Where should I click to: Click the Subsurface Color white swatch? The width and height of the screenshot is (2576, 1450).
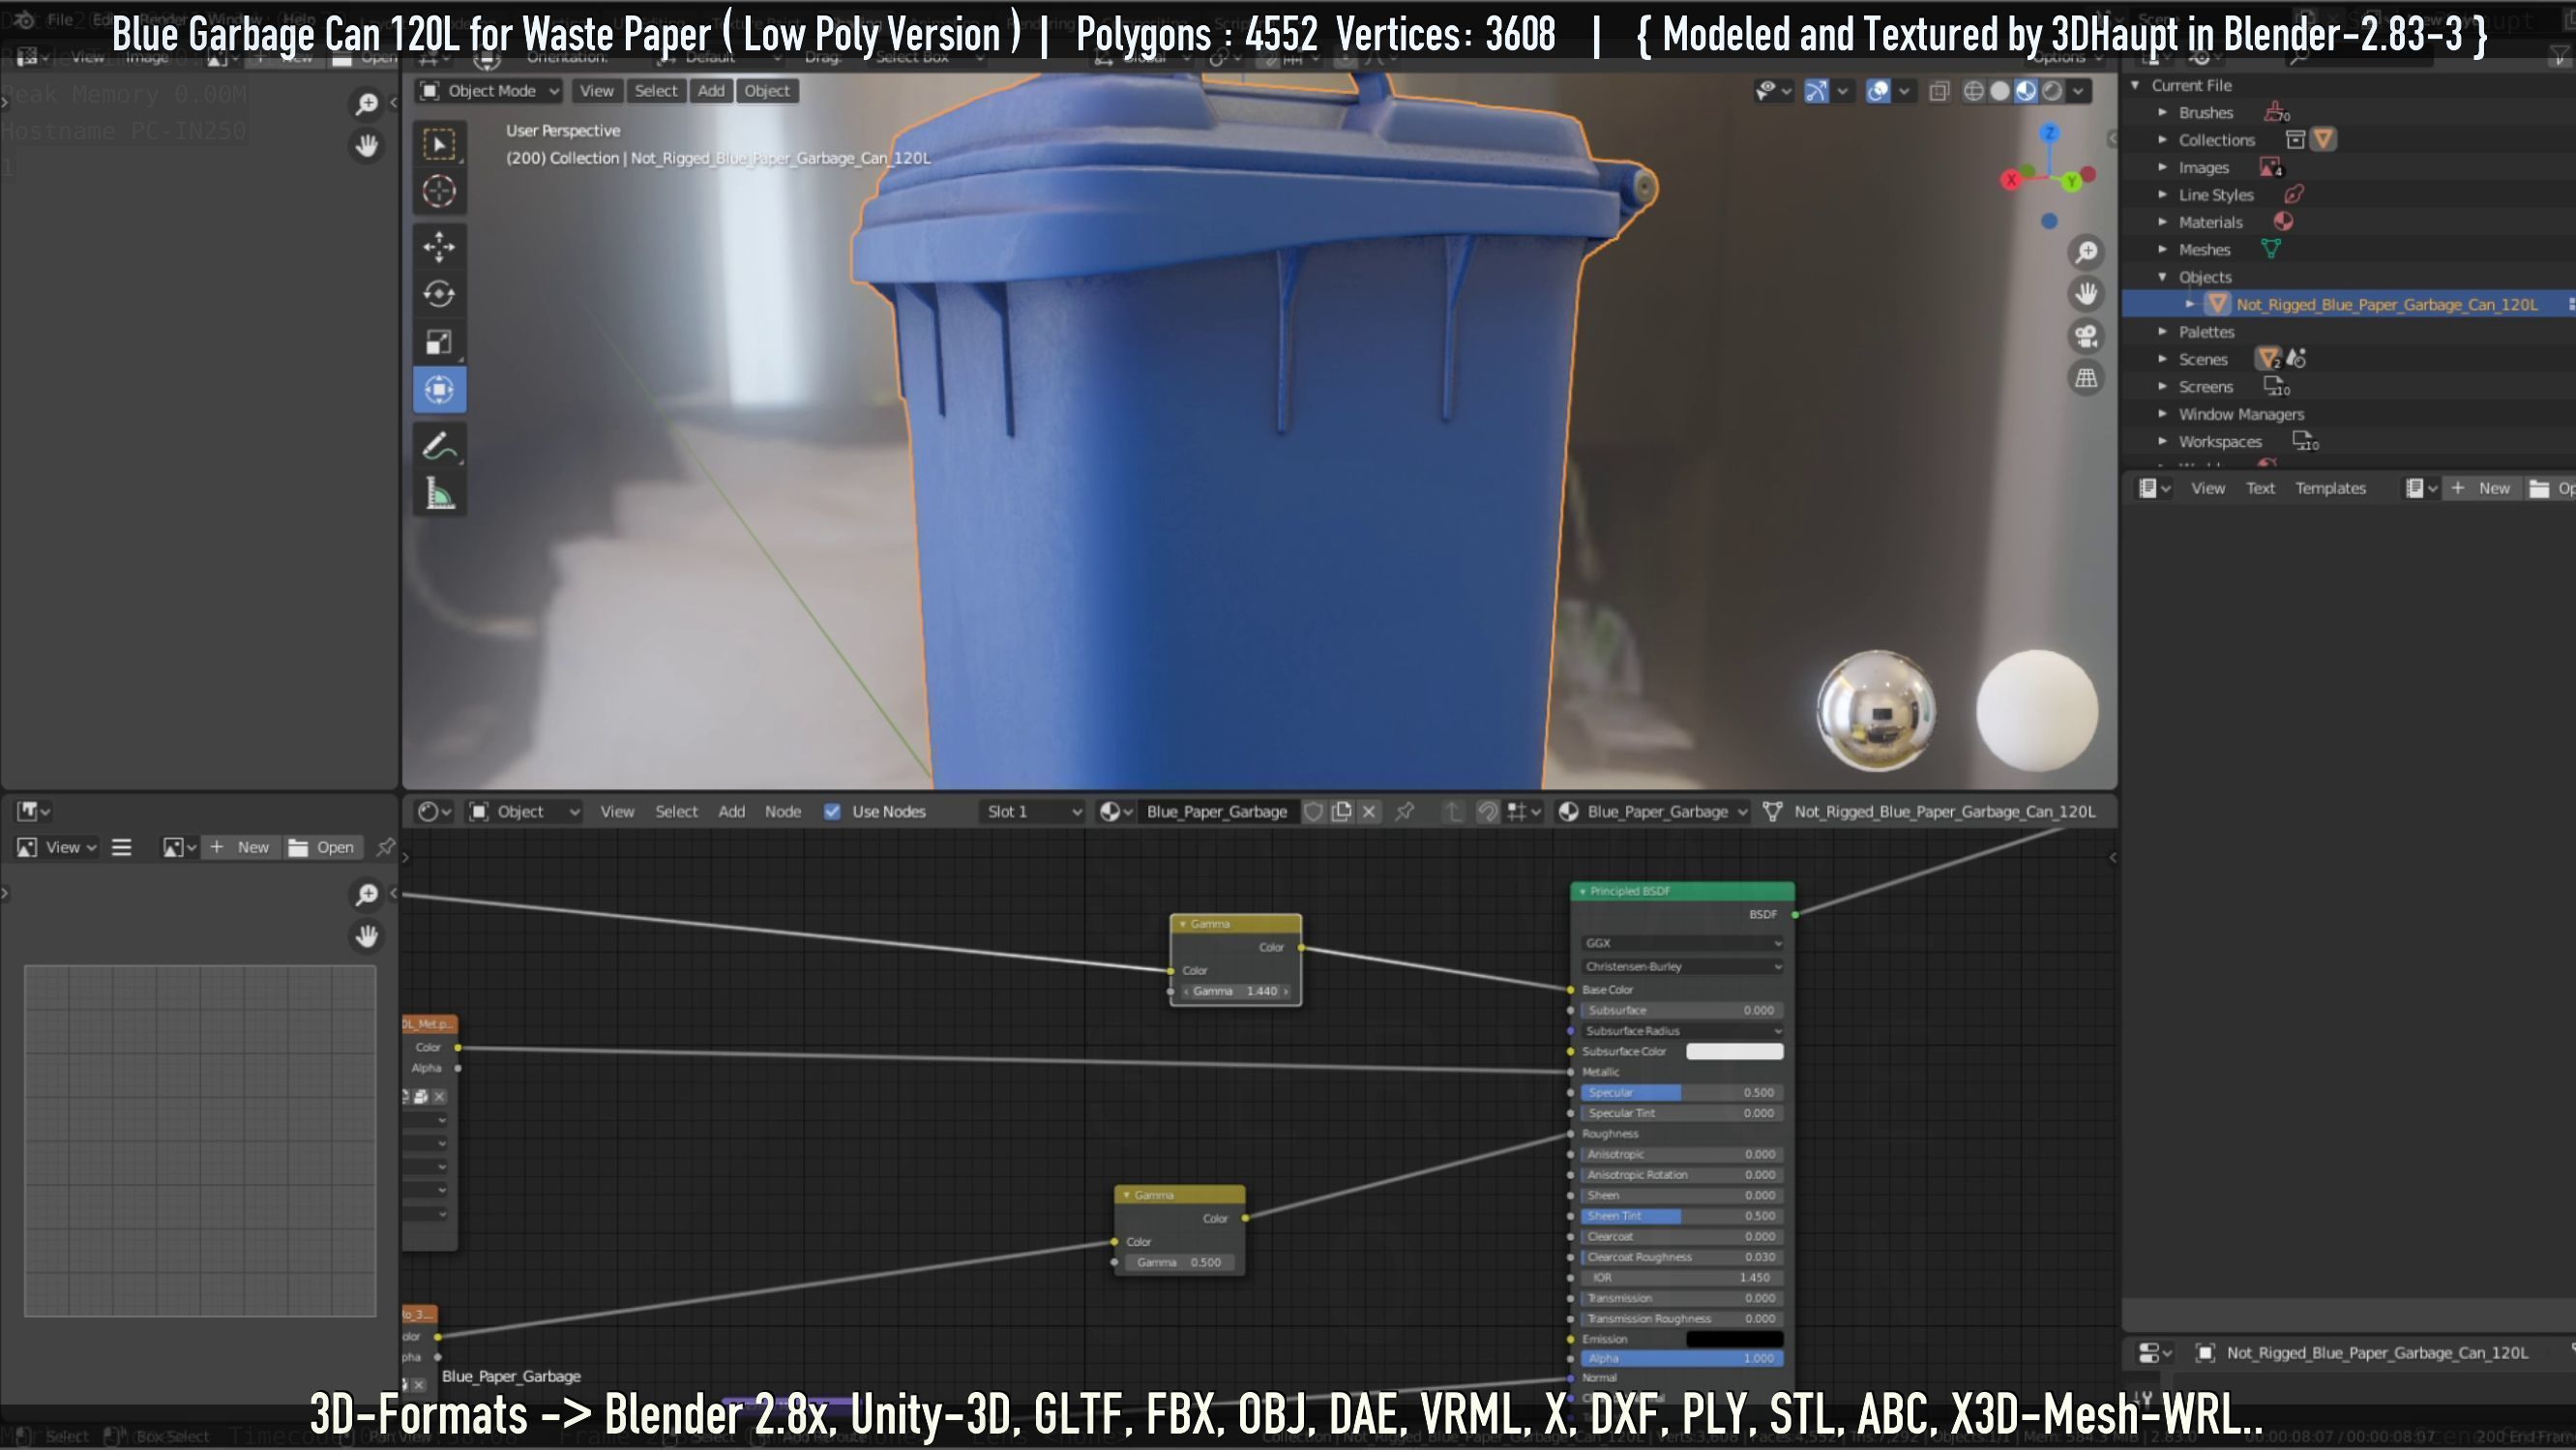click(1734, 1051)
